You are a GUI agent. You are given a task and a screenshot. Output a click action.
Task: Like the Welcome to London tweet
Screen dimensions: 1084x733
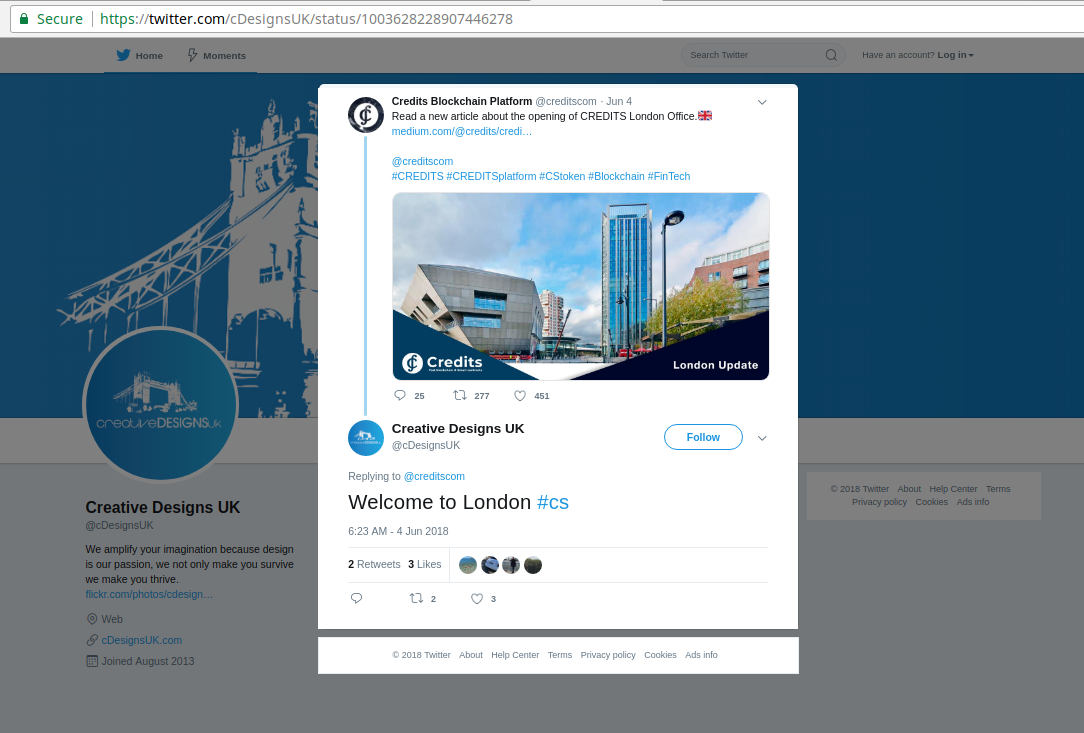tap(477, 599)
